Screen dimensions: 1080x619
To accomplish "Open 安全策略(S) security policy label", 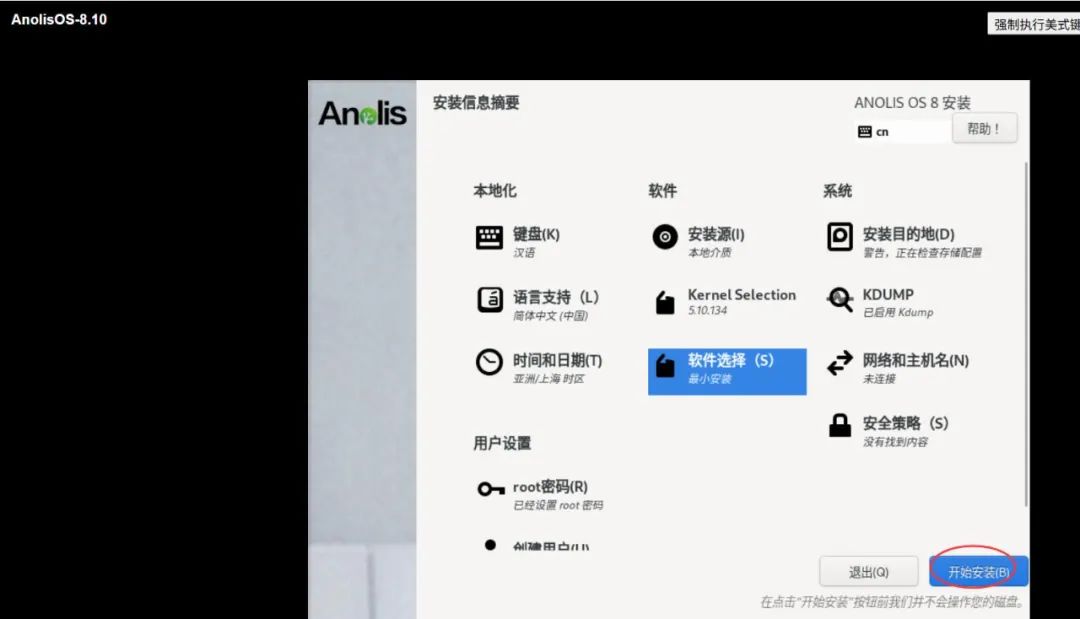I will click(x=905, y=423).
